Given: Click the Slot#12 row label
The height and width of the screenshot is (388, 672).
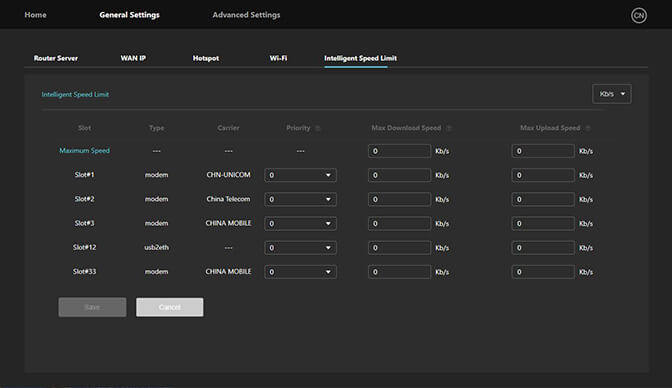Looking at the screenshot, I should [84, 247].
